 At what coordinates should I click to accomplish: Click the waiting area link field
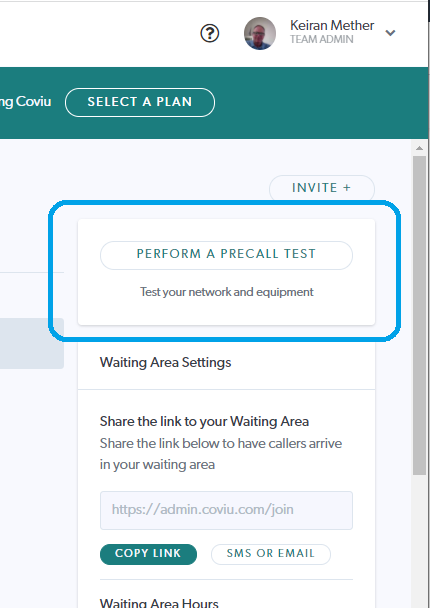[226, 510]
